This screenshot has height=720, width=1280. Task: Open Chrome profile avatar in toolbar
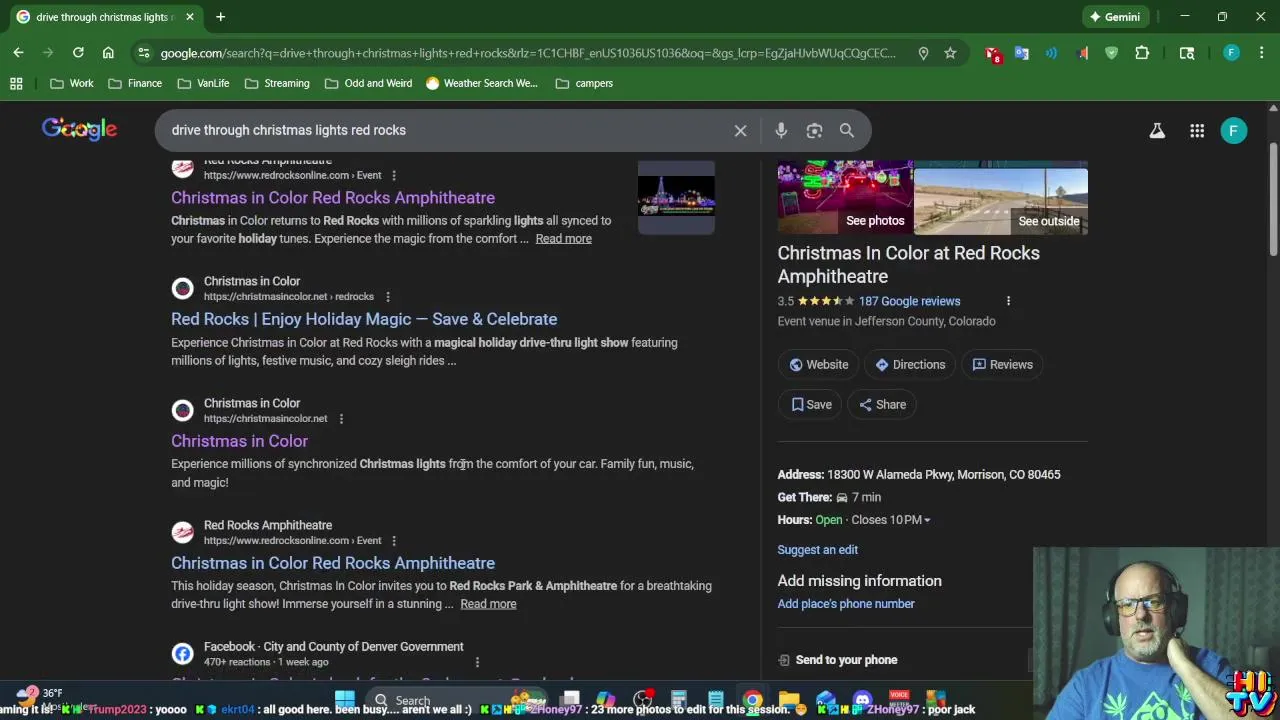1232,53
